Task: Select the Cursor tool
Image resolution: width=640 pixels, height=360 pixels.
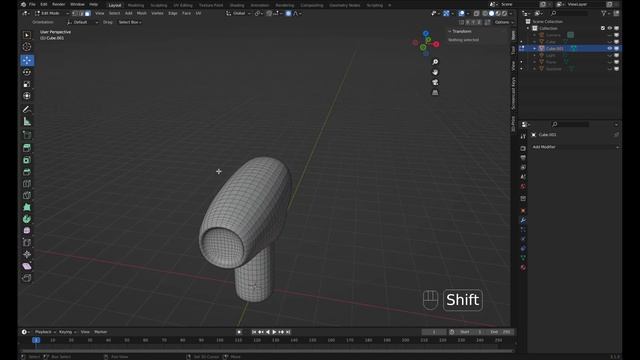Action: 27,47
